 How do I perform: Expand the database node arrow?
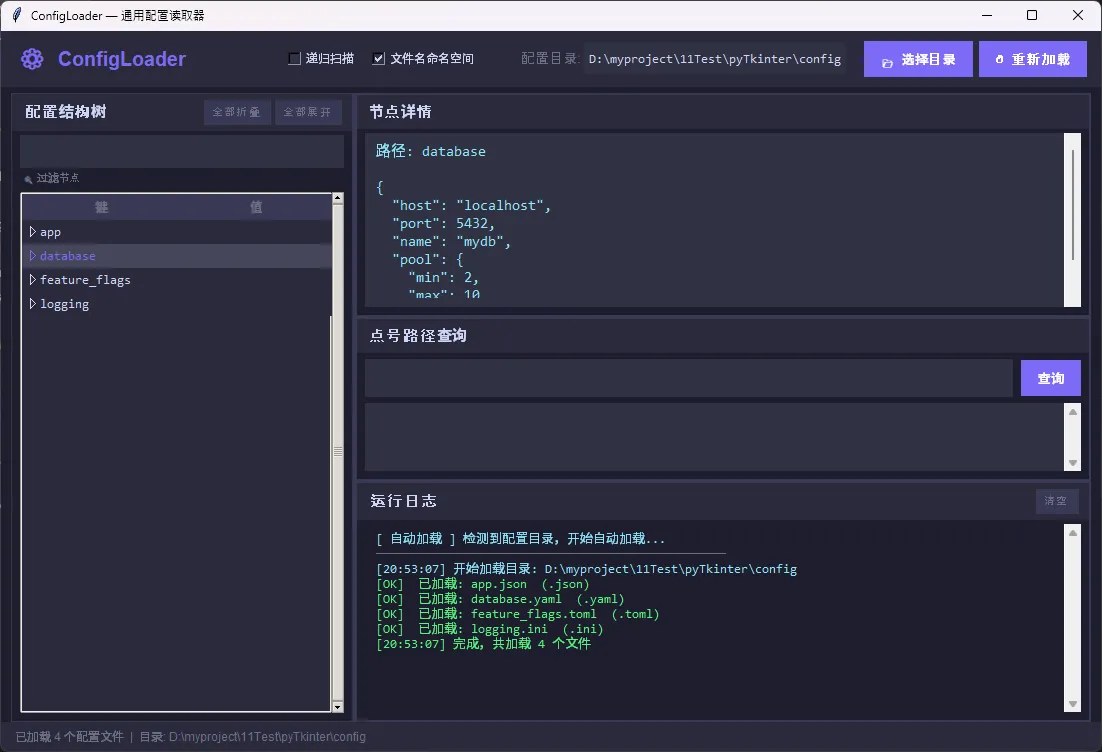coord(33,256)
